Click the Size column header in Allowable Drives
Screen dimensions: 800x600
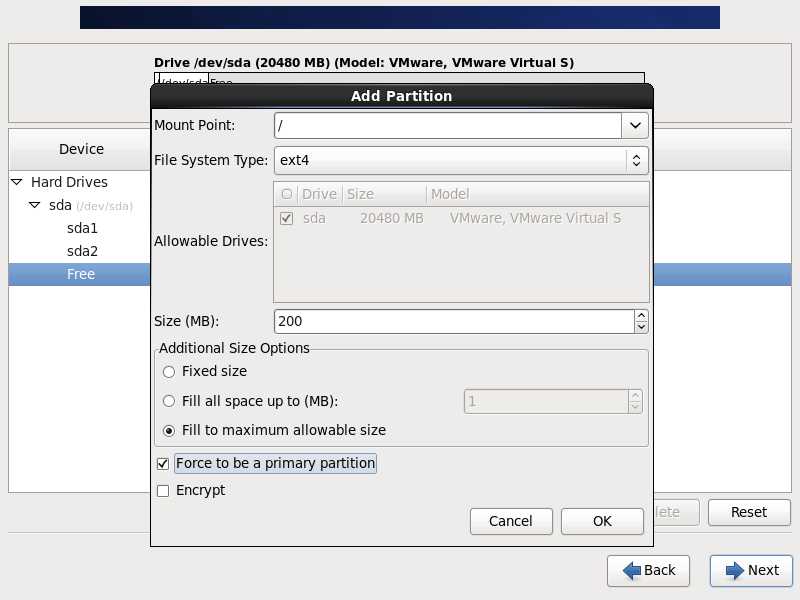click(x=384, y=194)
